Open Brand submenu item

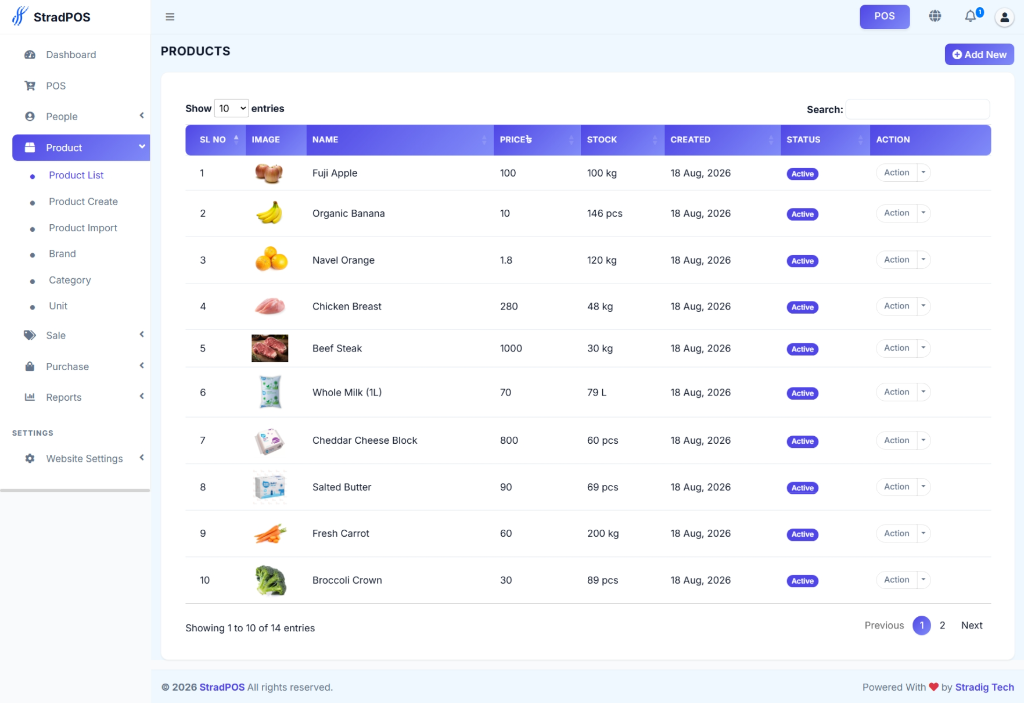(x=62, y=253)
